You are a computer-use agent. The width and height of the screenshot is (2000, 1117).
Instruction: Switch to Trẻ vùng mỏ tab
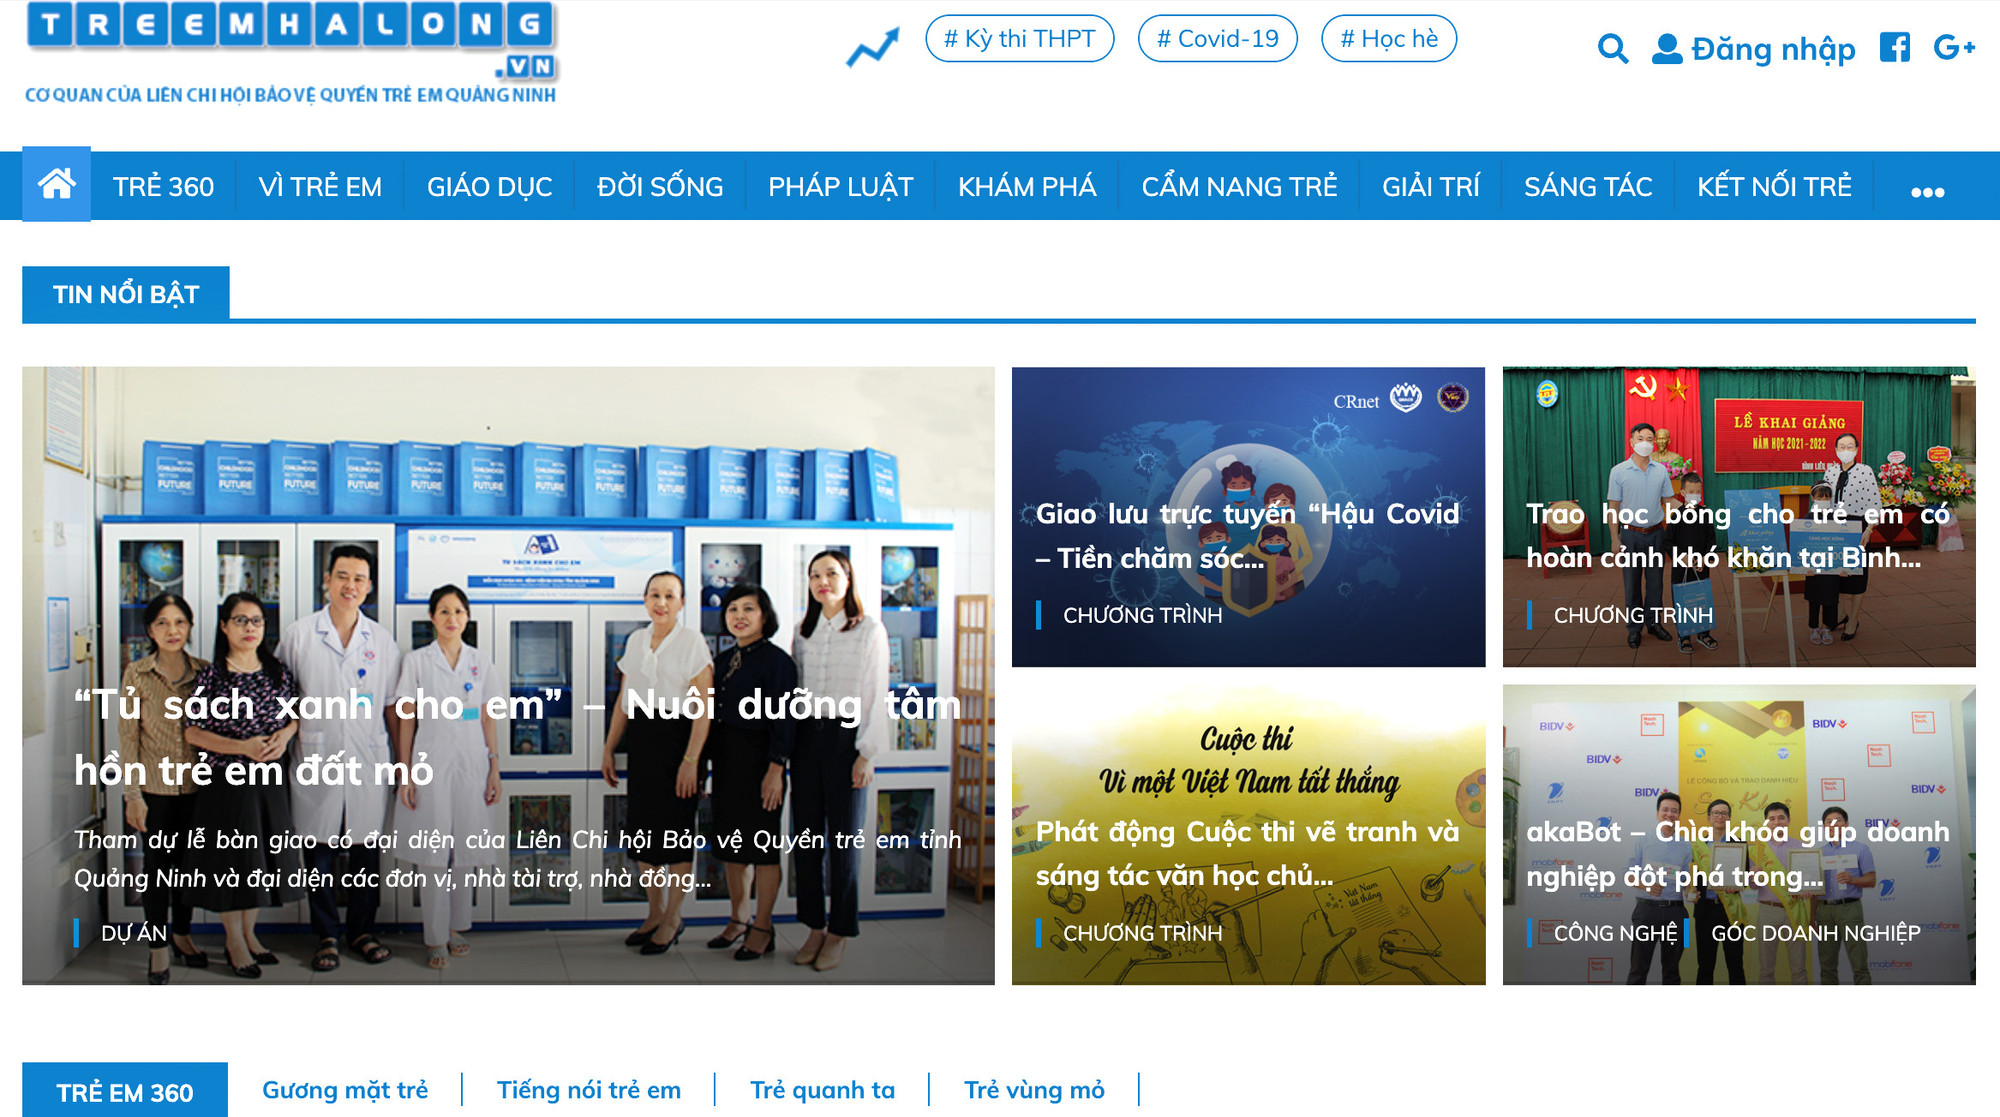pos(1034,1090)
